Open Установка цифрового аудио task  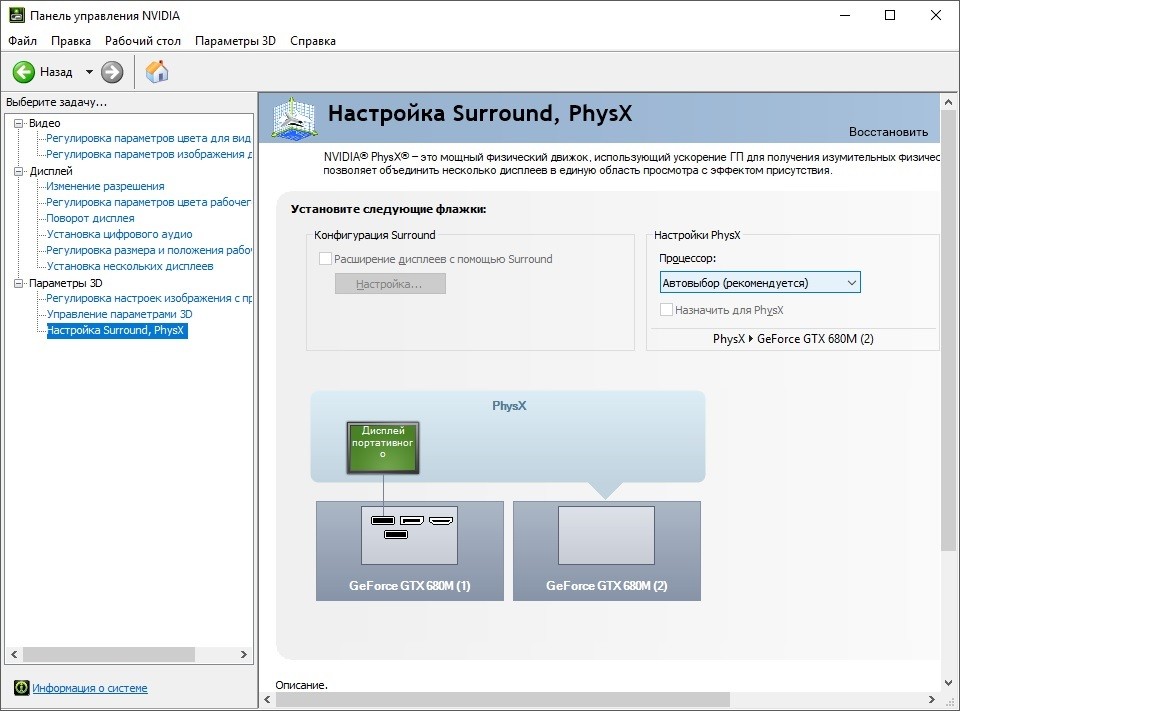tap(119, 234)
